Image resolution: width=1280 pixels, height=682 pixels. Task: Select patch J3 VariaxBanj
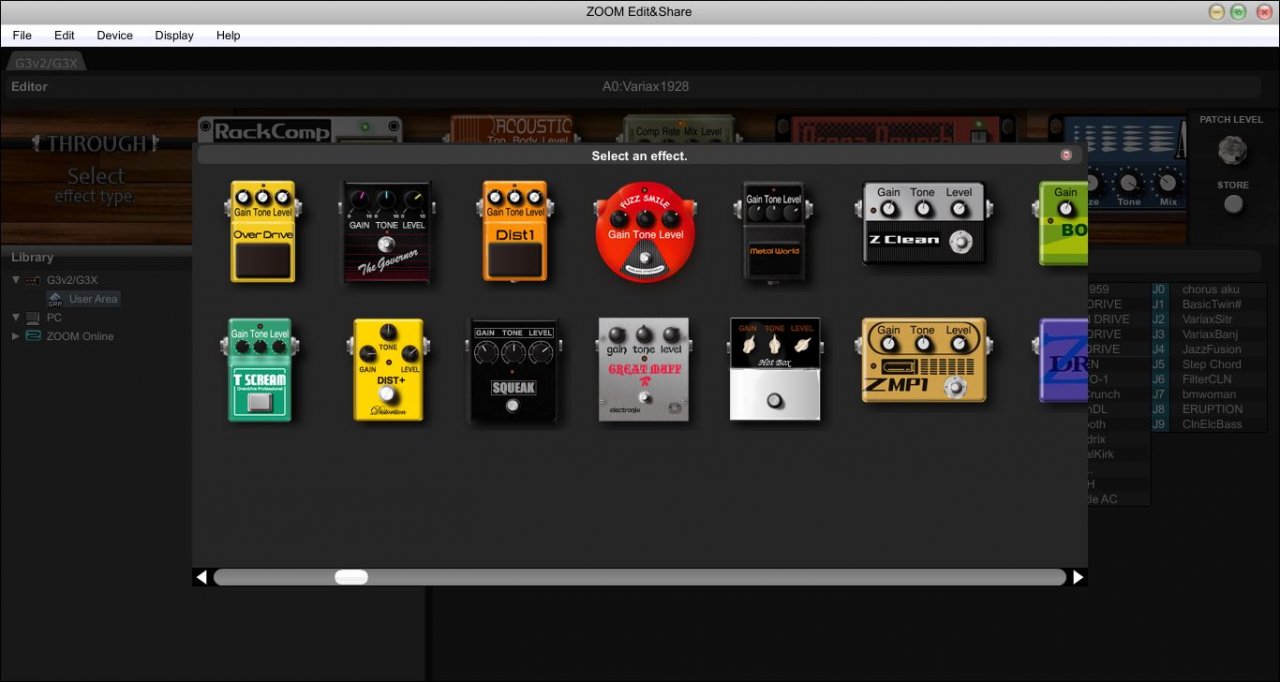1209,334
